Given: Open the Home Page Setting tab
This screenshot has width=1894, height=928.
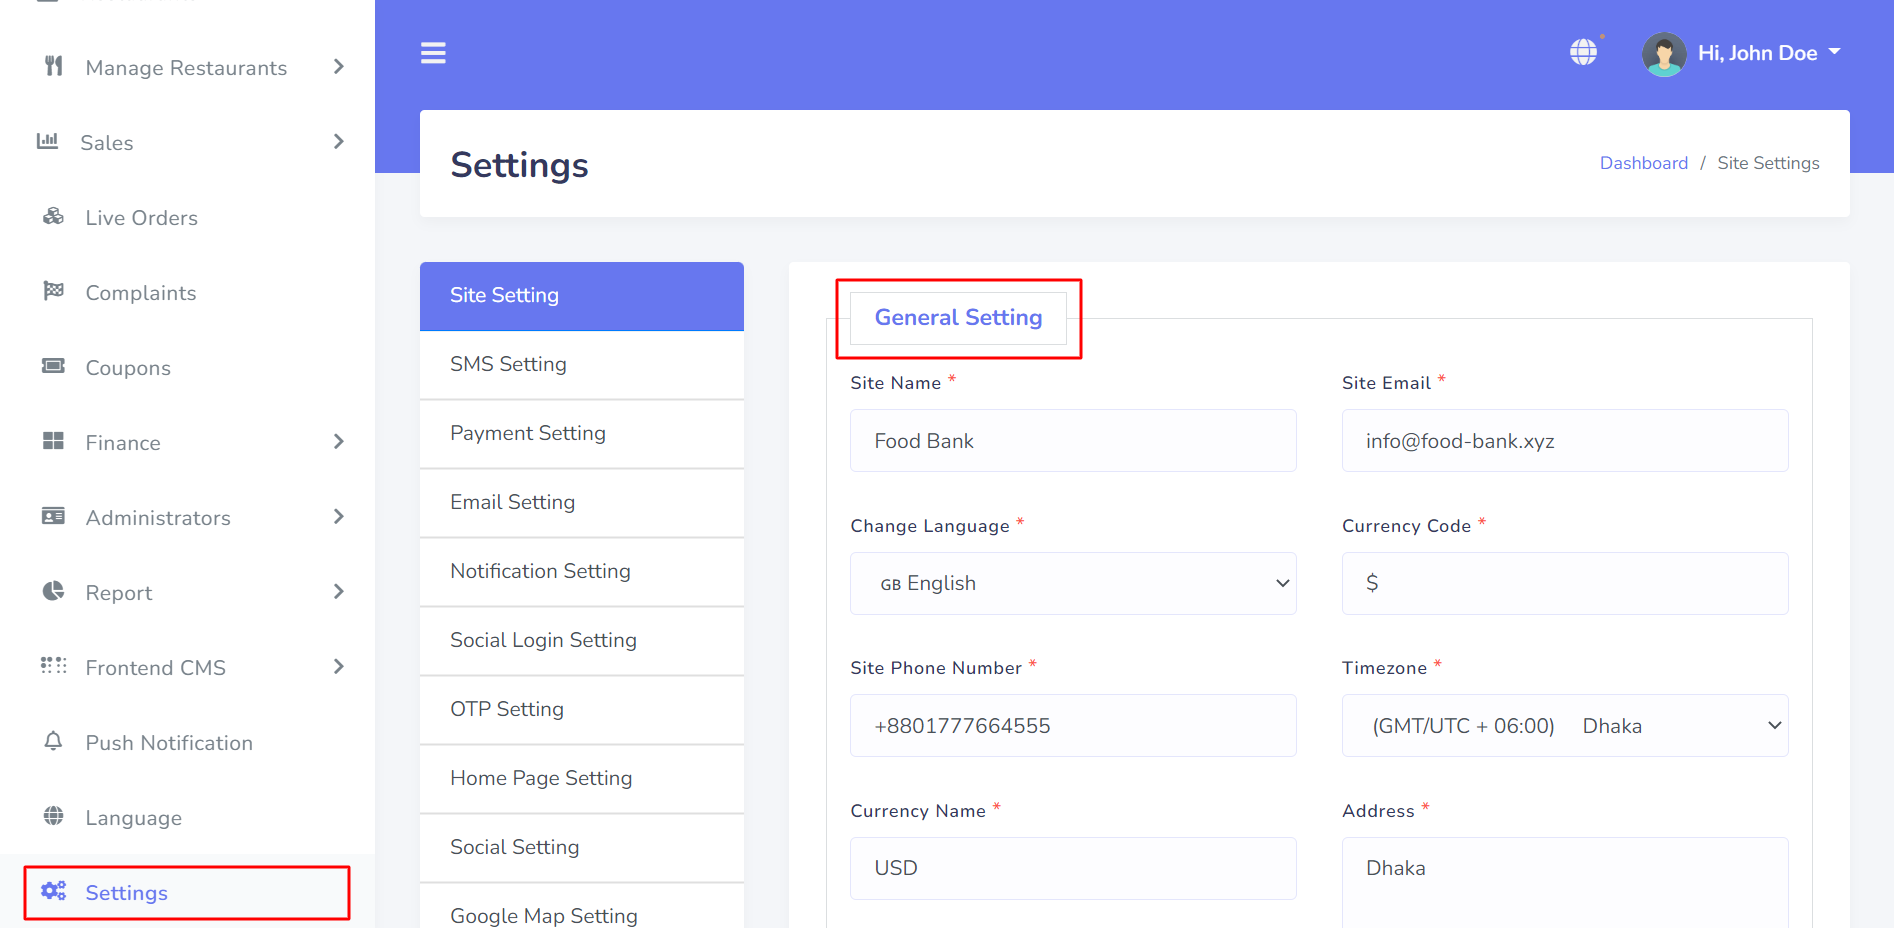Looking at the screenshot, I should point(582,779).
